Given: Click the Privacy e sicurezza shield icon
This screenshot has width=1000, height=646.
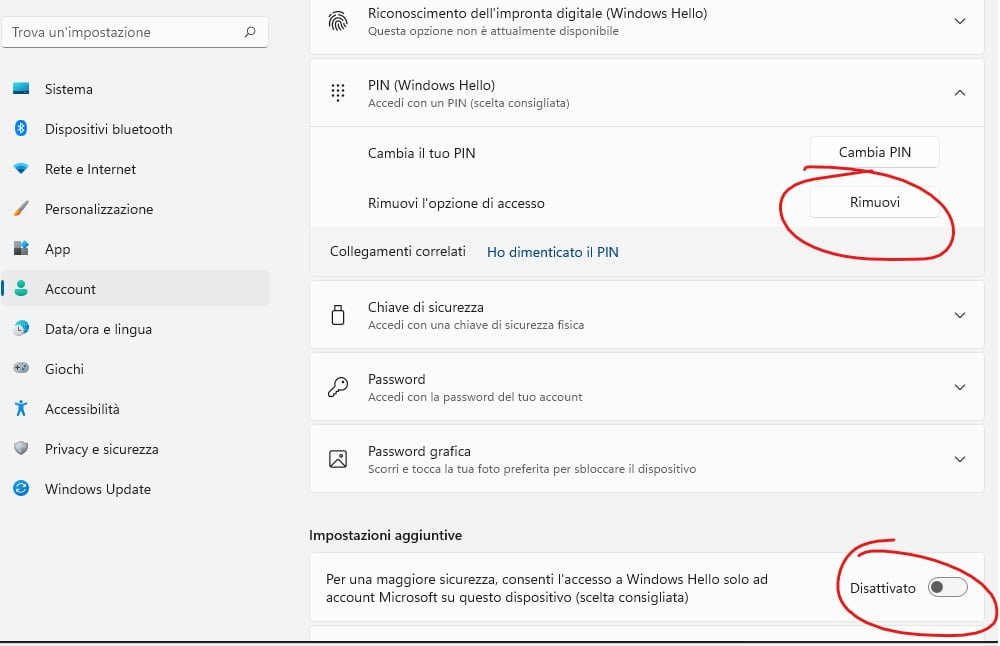Looking at the screenshot, I should pos(21,448).
